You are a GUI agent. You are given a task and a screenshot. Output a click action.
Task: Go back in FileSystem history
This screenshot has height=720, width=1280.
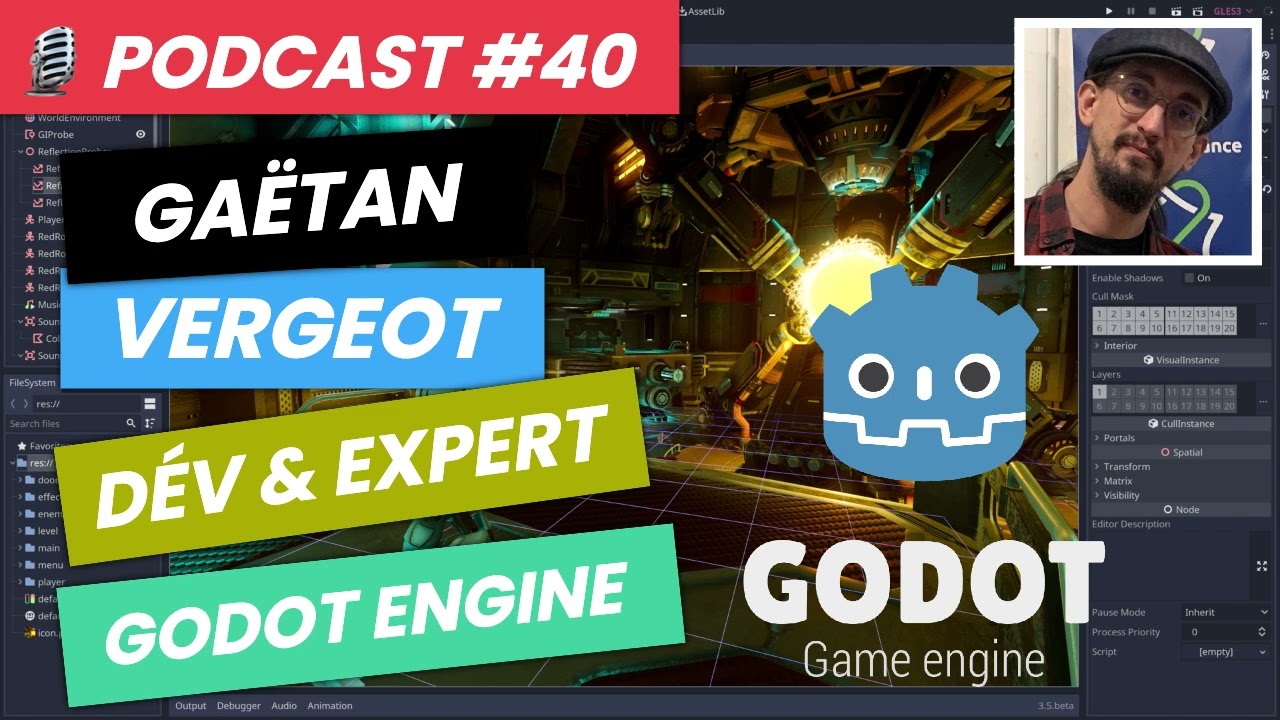click(12, 403)
